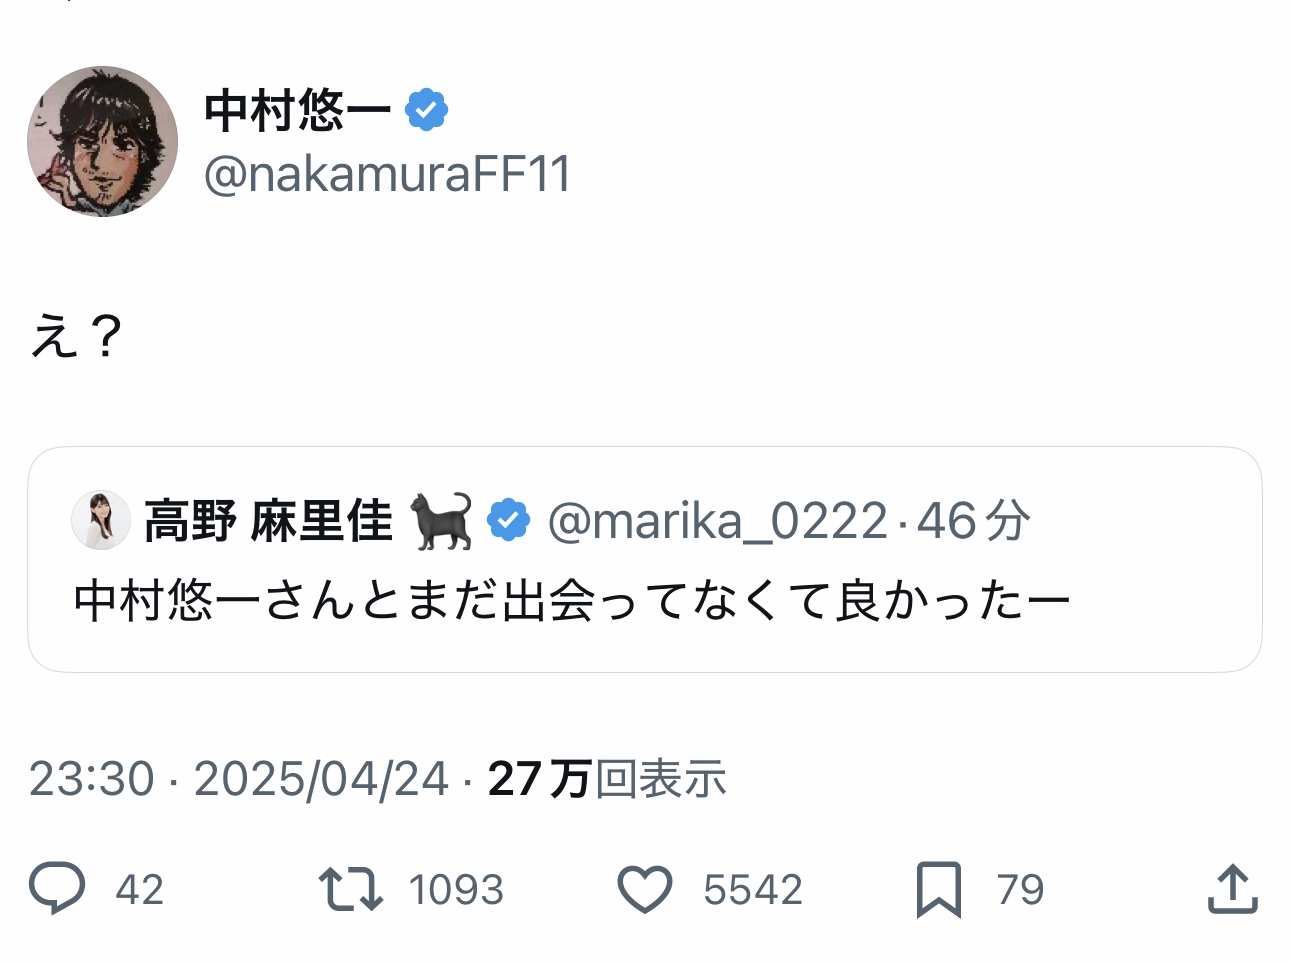Click the 23:30 post time
This screenshot has height=965, width=1290.
pyautogui.click(x=92, y=779)
